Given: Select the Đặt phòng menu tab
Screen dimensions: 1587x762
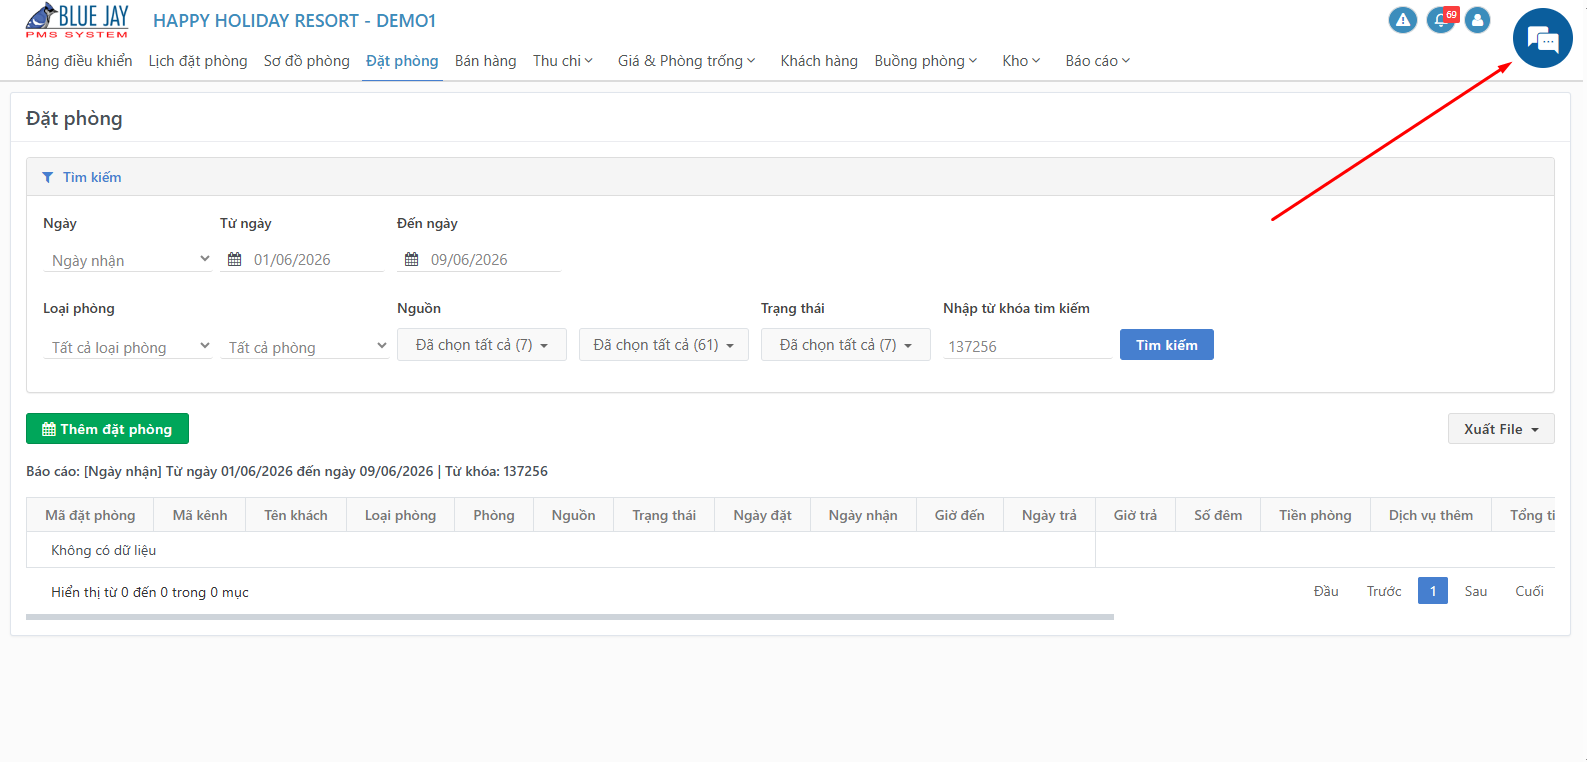Looking at the screenshot, I should click(402, 61).
